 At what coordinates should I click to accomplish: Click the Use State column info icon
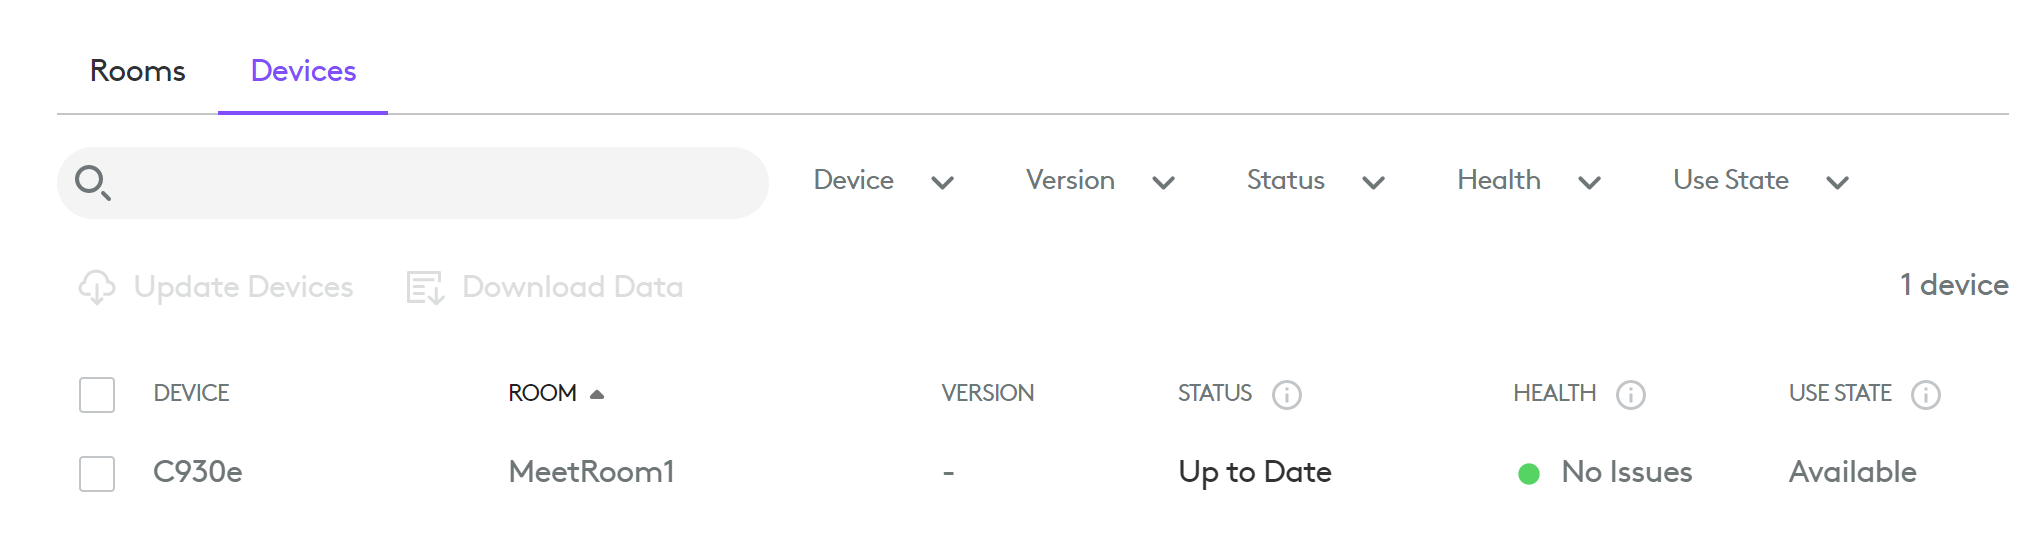(x=1925, y=395)
